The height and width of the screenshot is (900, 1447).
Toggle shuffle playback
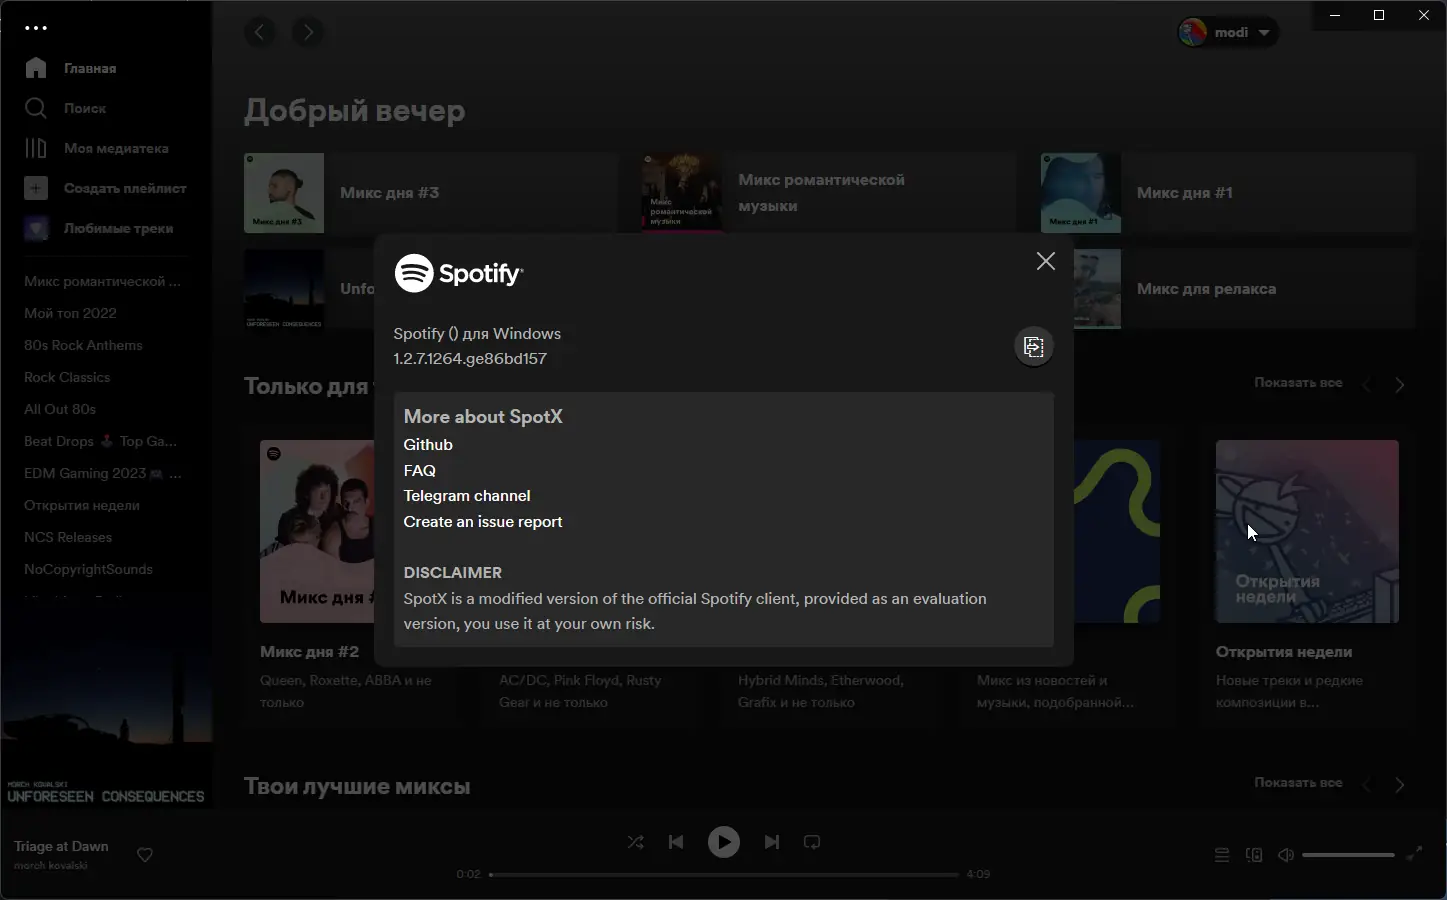pyautogui.click(x=636, y=842)
